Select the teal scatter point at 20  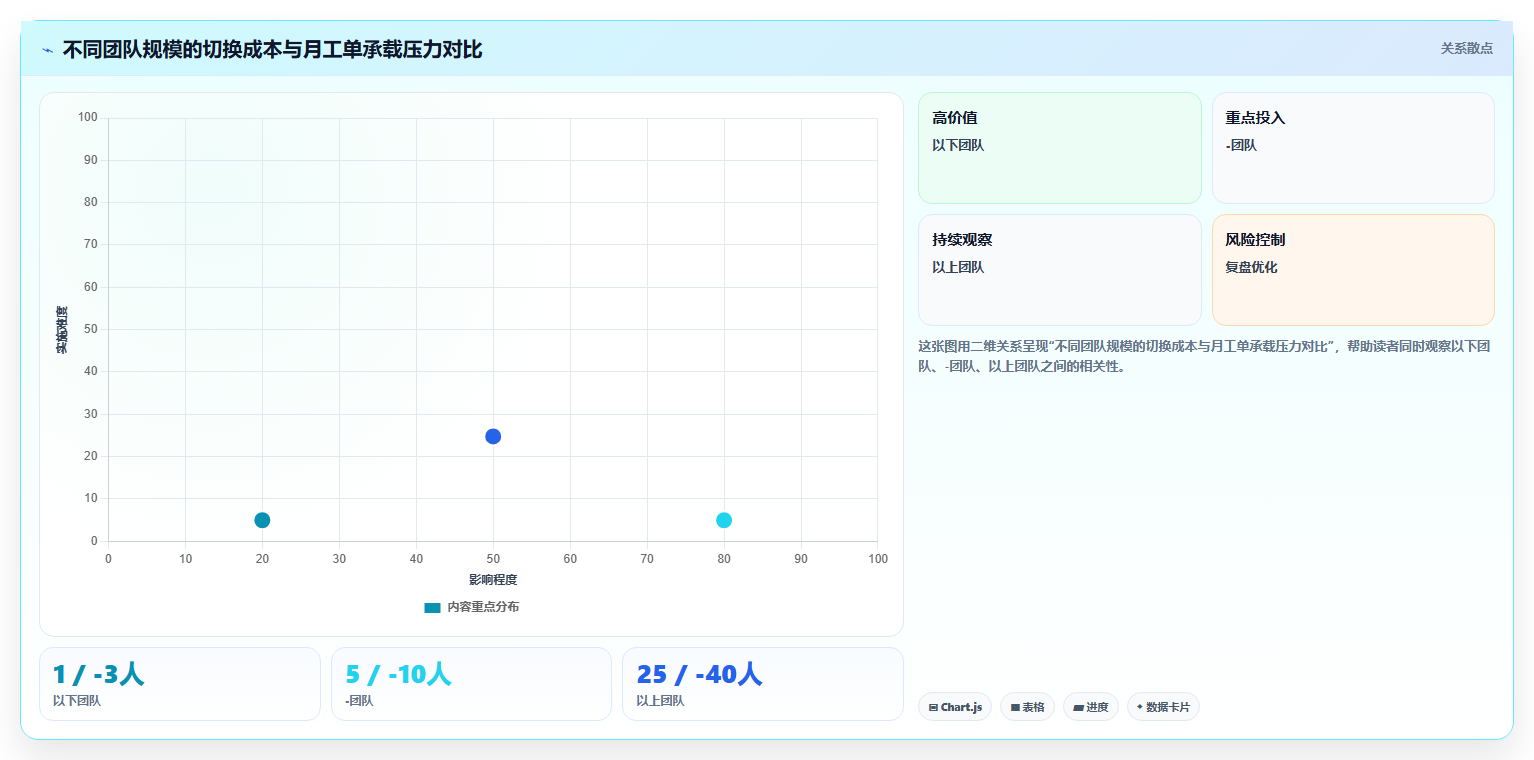pos(262,520)
